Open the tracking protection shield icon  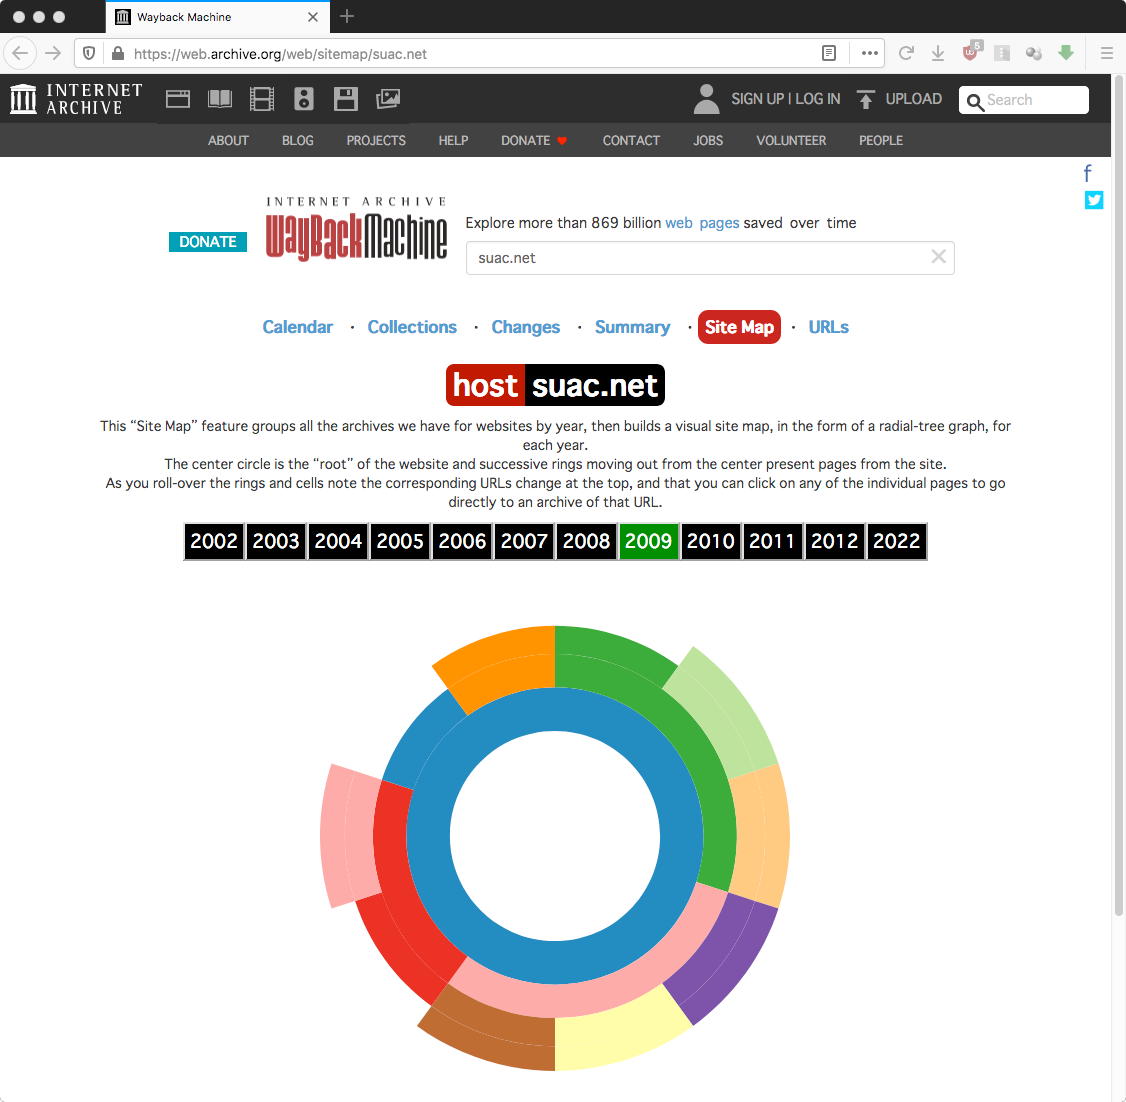(89, 53)
